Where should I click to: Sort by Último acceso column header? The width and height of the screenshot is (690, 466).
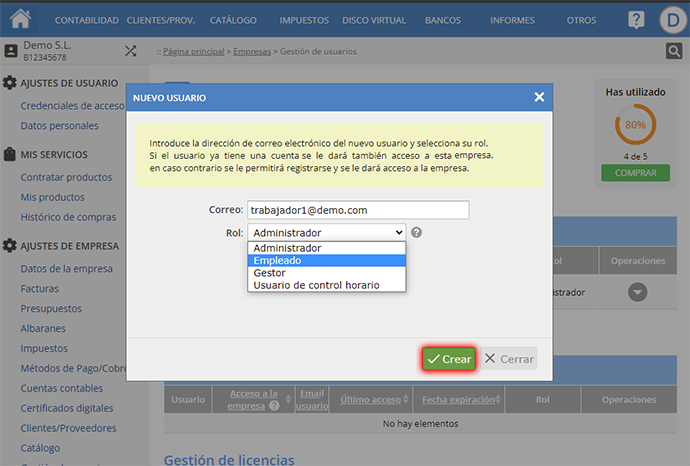tap(371, 400)
